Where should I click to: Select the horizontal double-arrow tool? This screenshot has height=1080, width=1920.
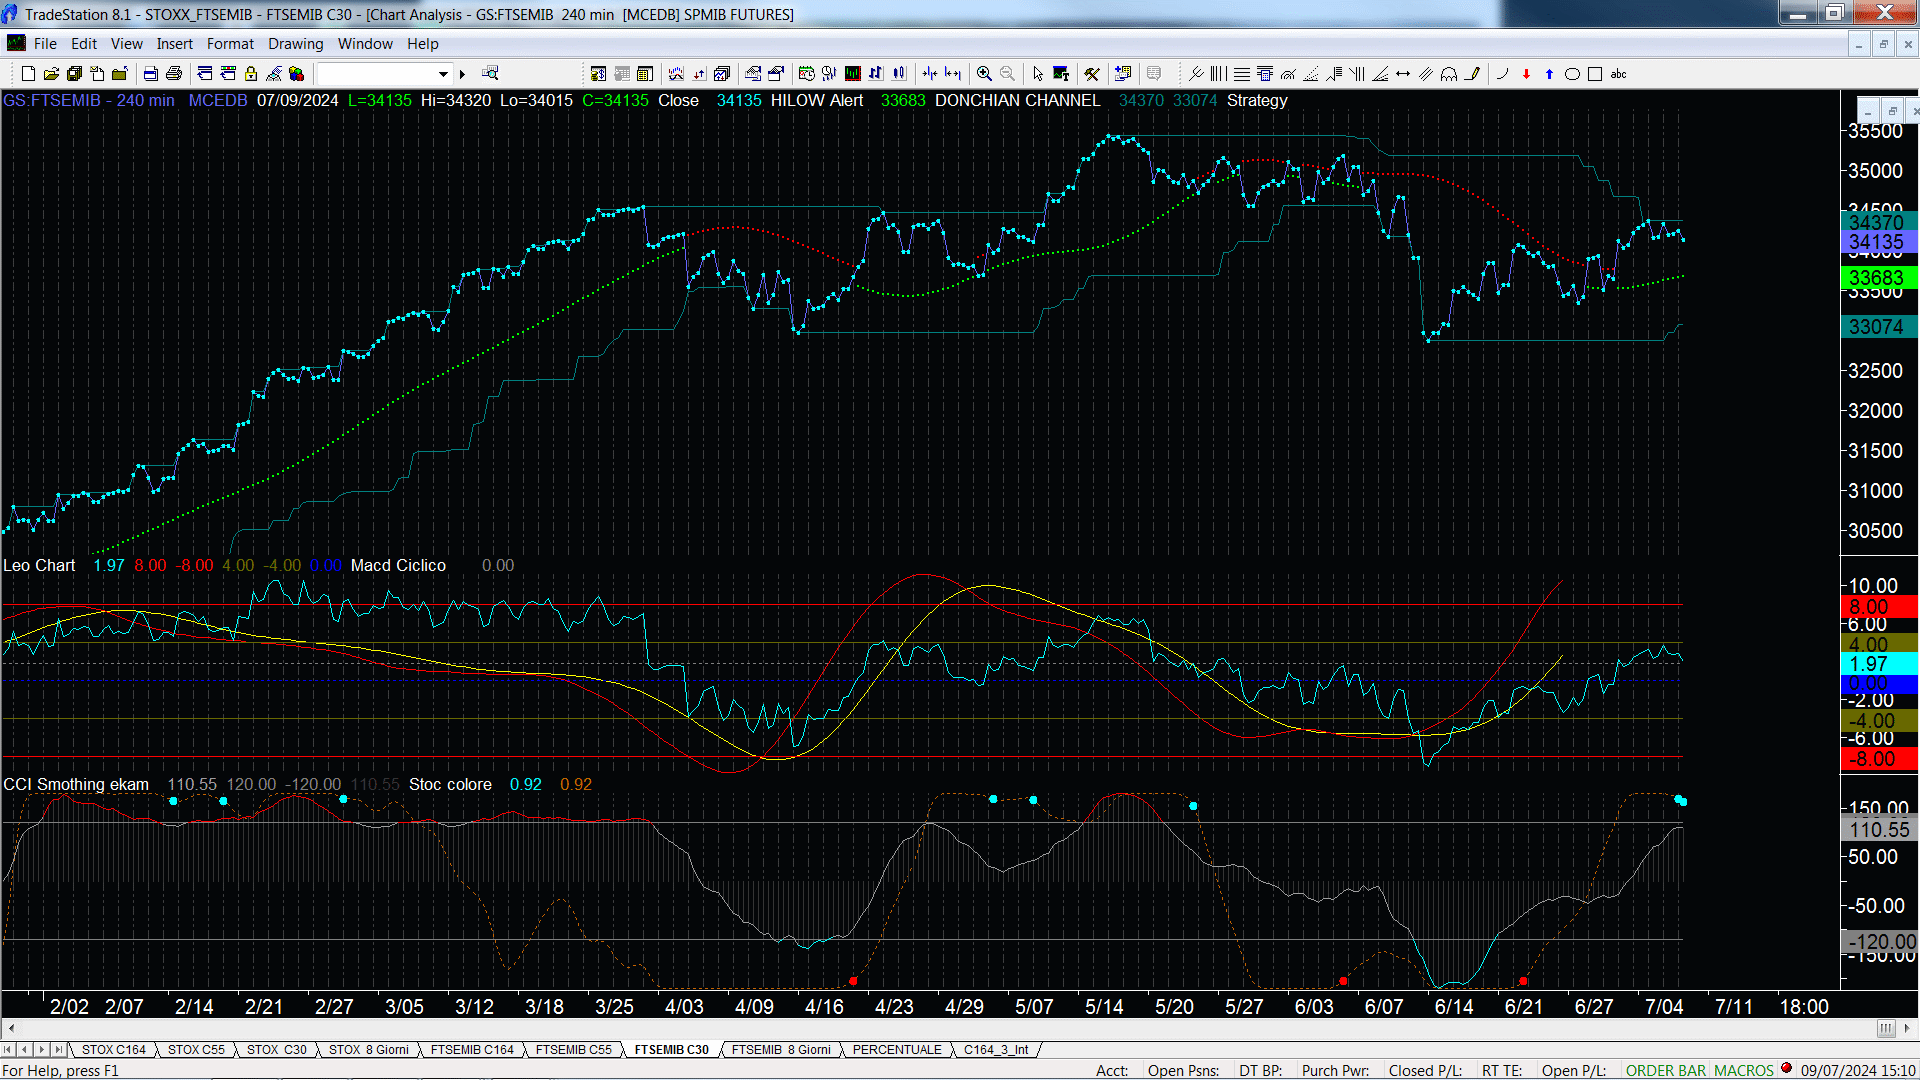tap(1403, 74)
